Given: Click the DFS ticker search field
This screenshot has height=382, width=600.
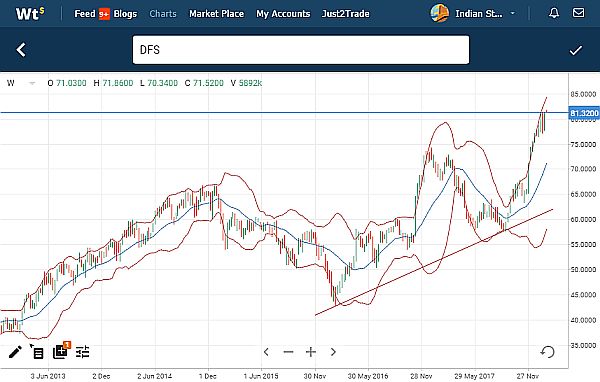Looking at the screenshot, I should [301, 50].
